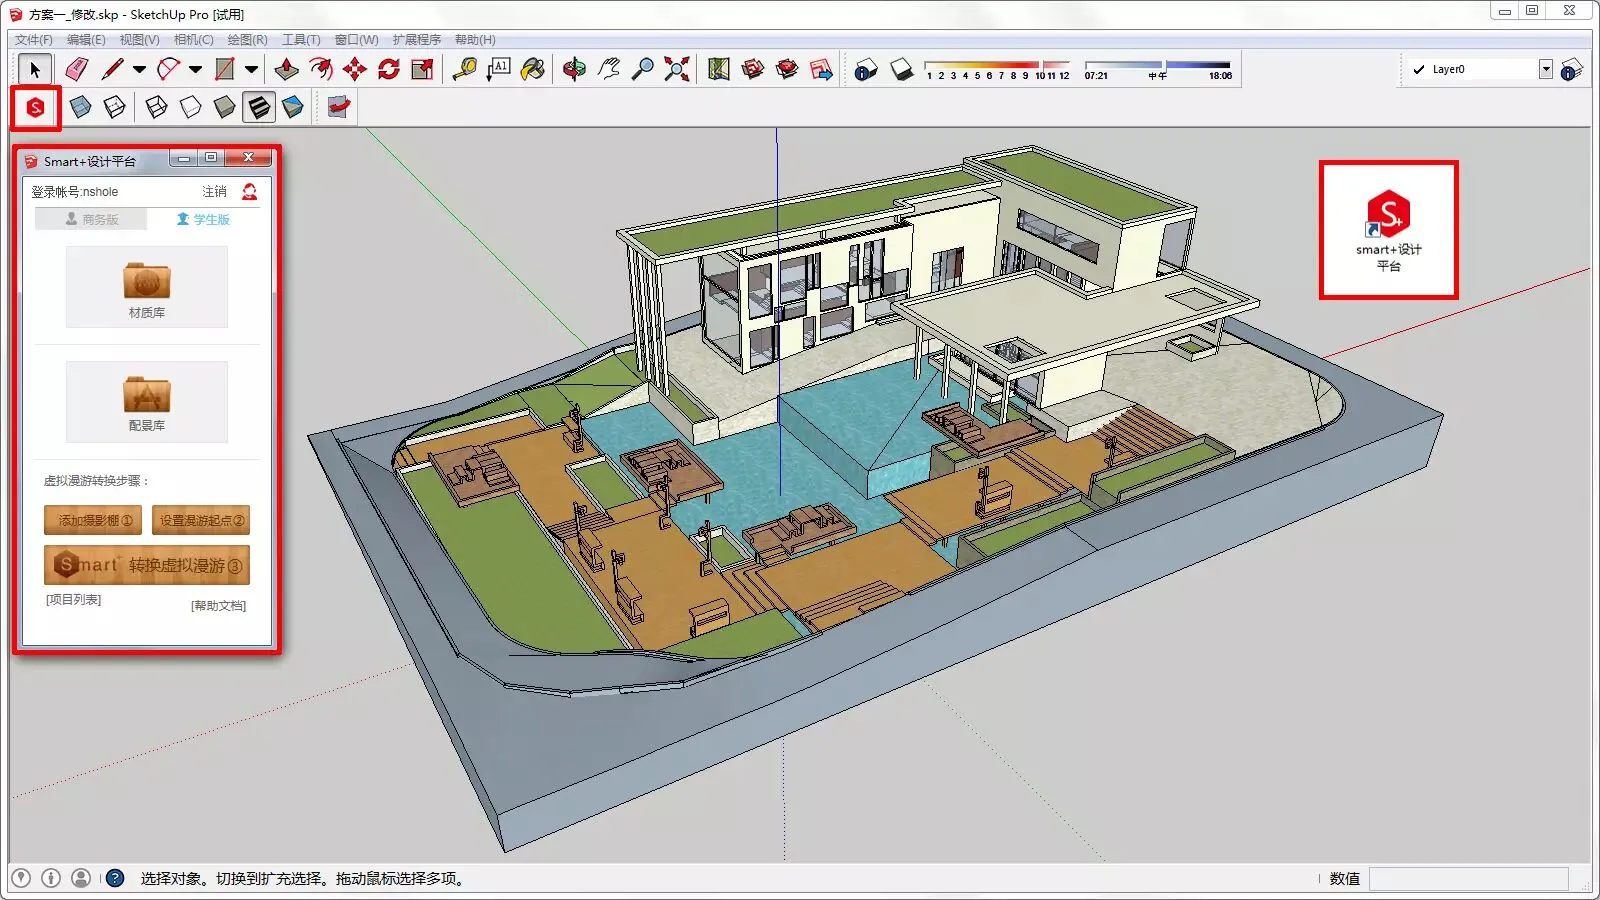Select the Eraser tool
1600x900 pixels.
[77, 69]
